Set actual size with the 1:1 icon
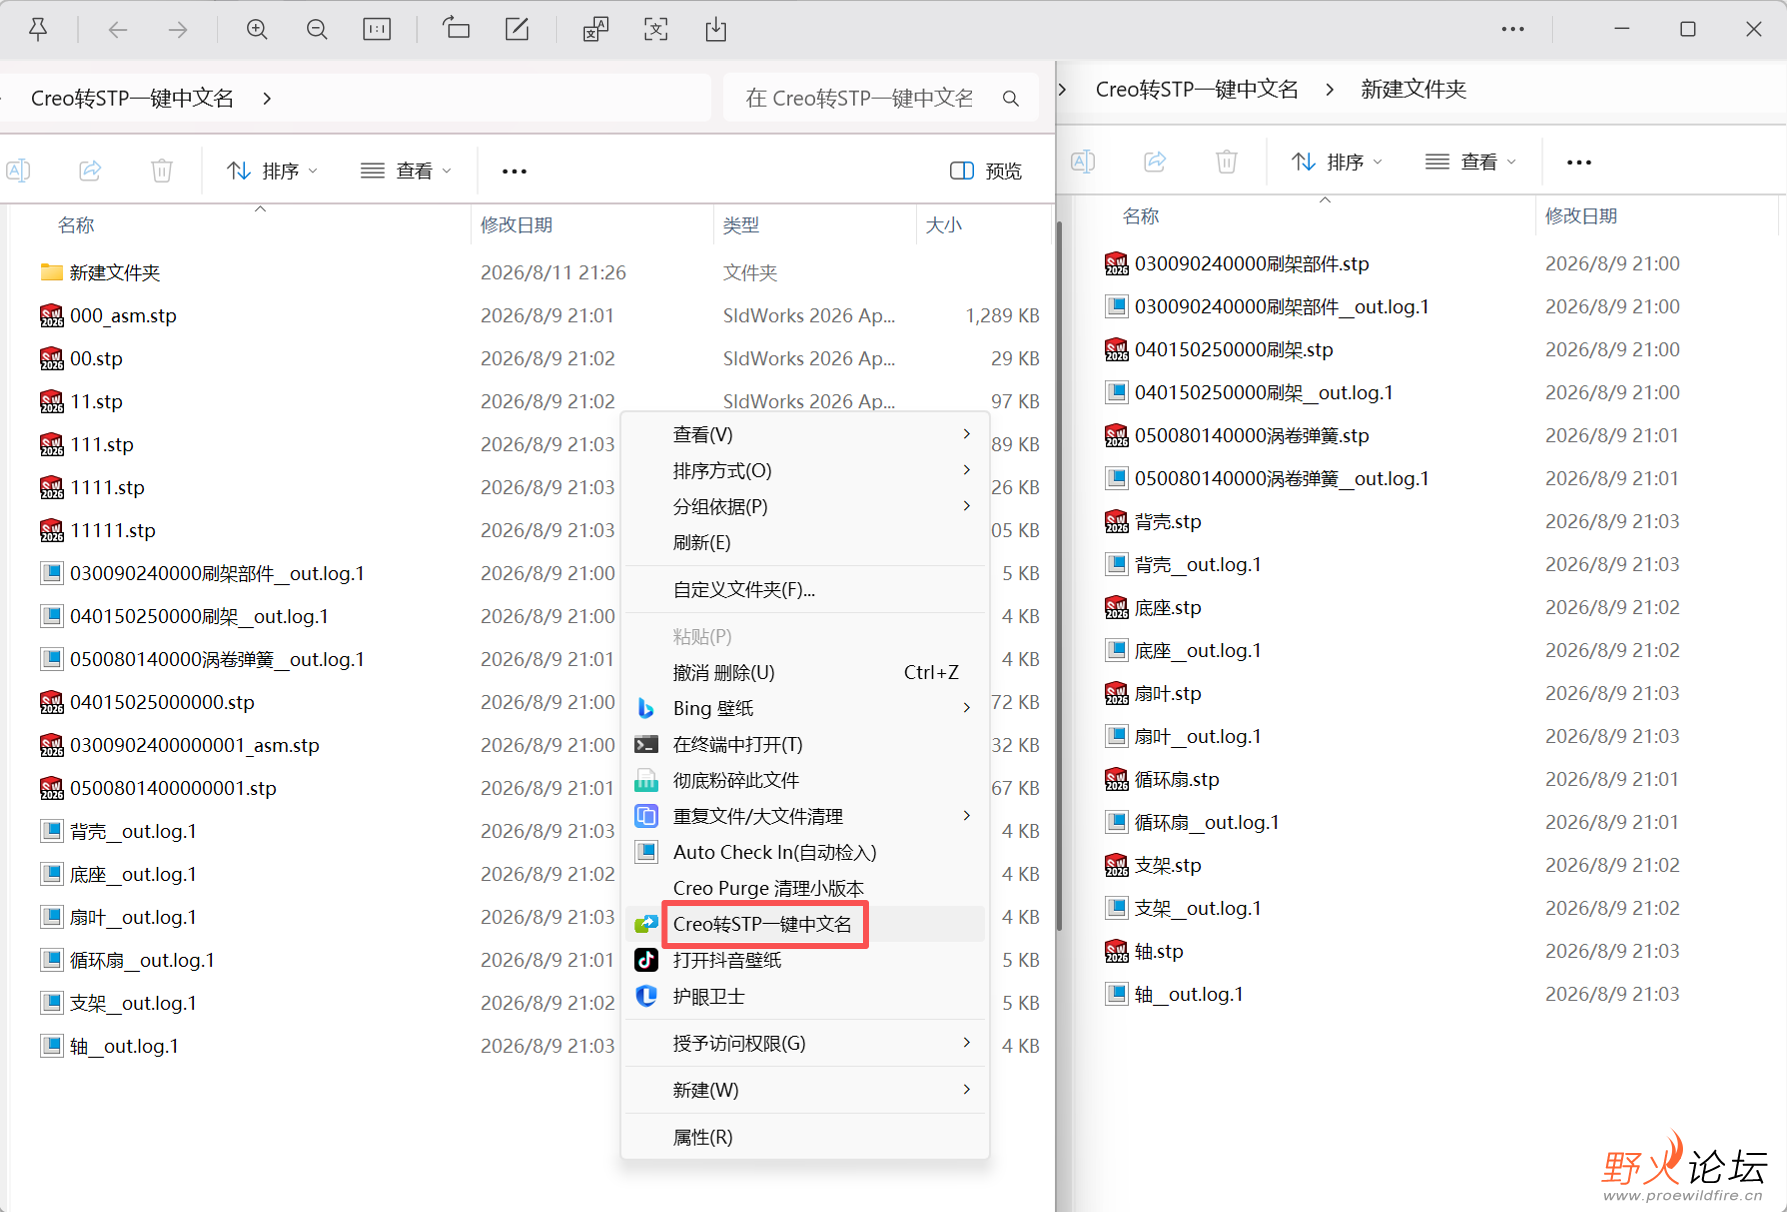This screenshot has width=1787, height=1212. click(377, 30)
